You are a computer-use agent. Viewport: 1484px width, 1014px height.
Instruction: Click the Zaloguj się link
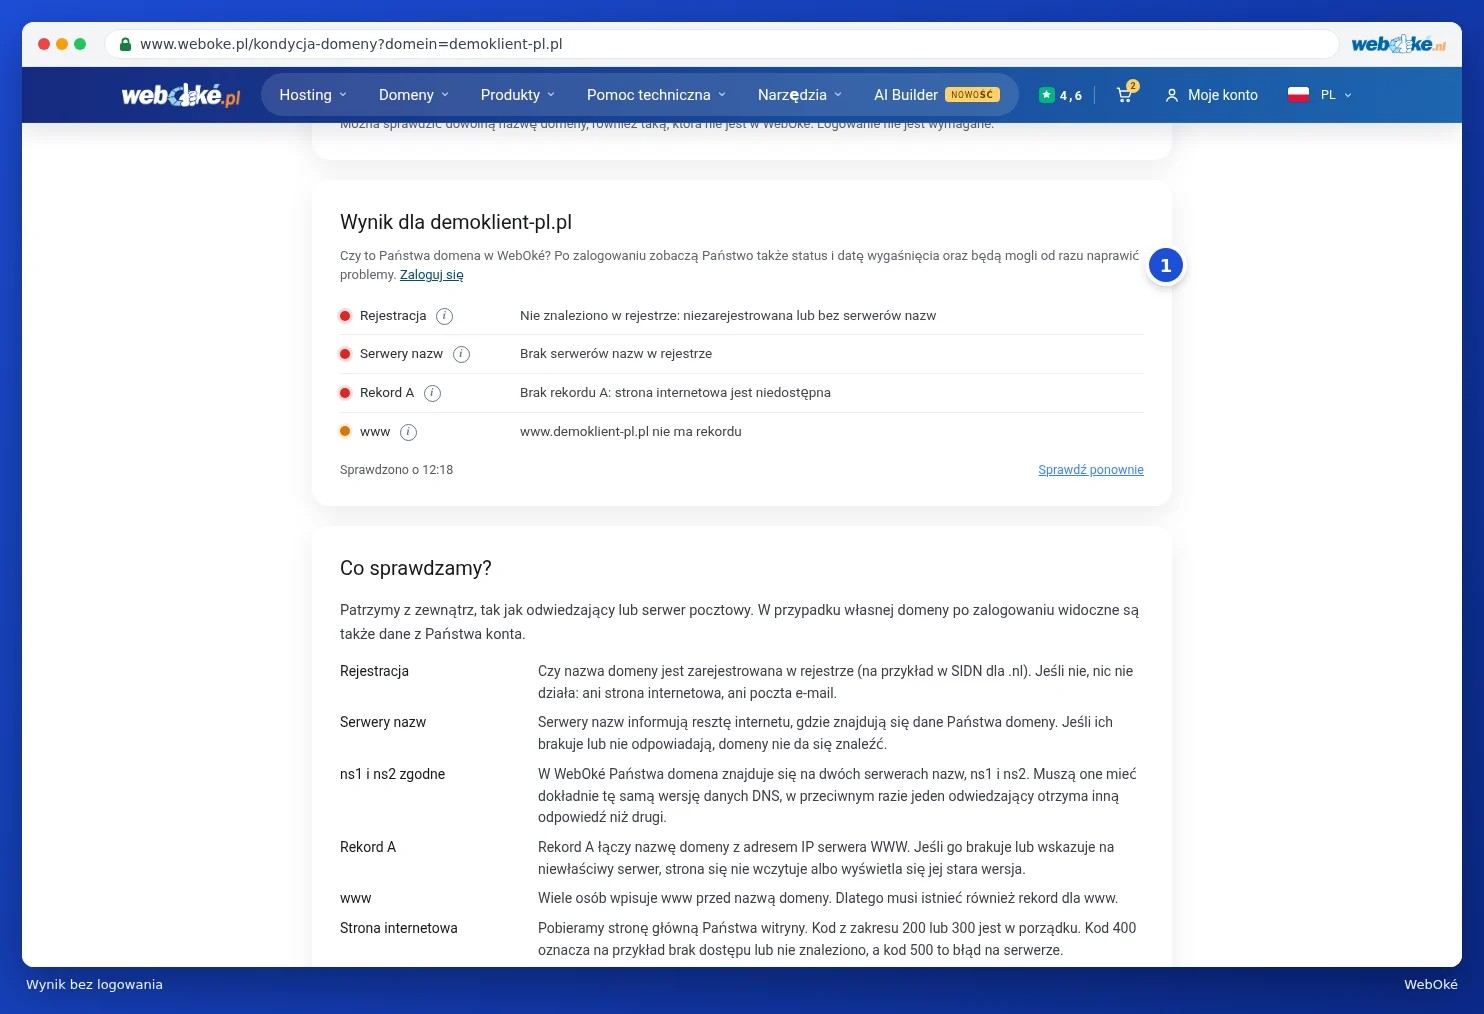pyautogui.click(x=432, y=275)
